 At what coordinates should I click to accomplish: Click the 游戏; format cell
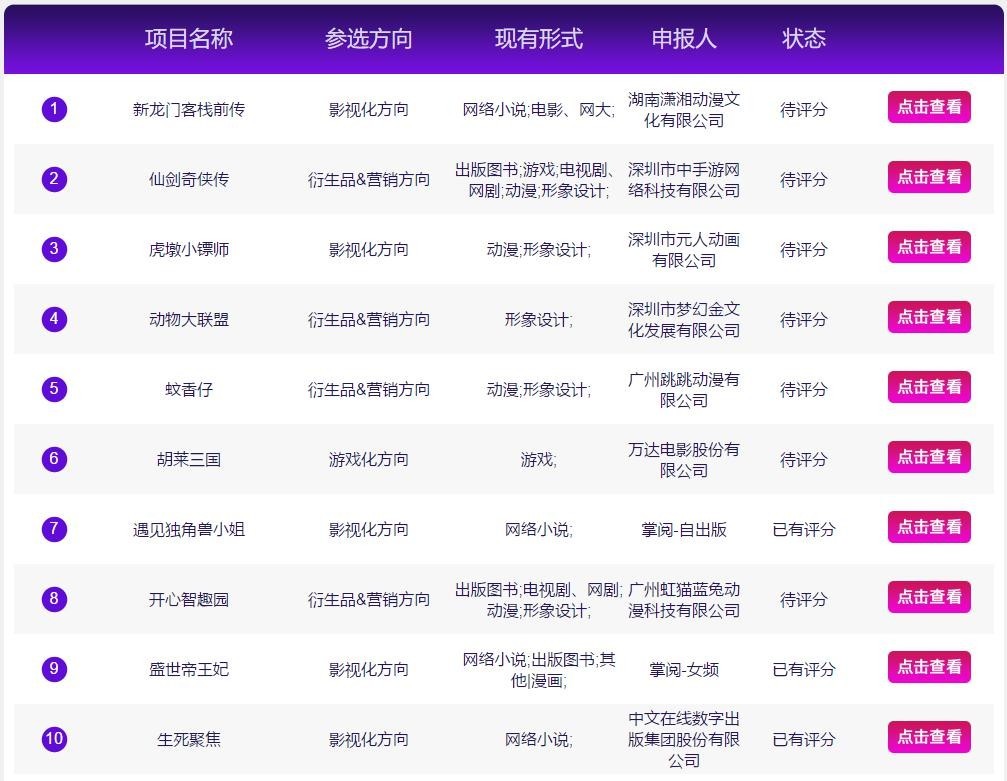539,459
